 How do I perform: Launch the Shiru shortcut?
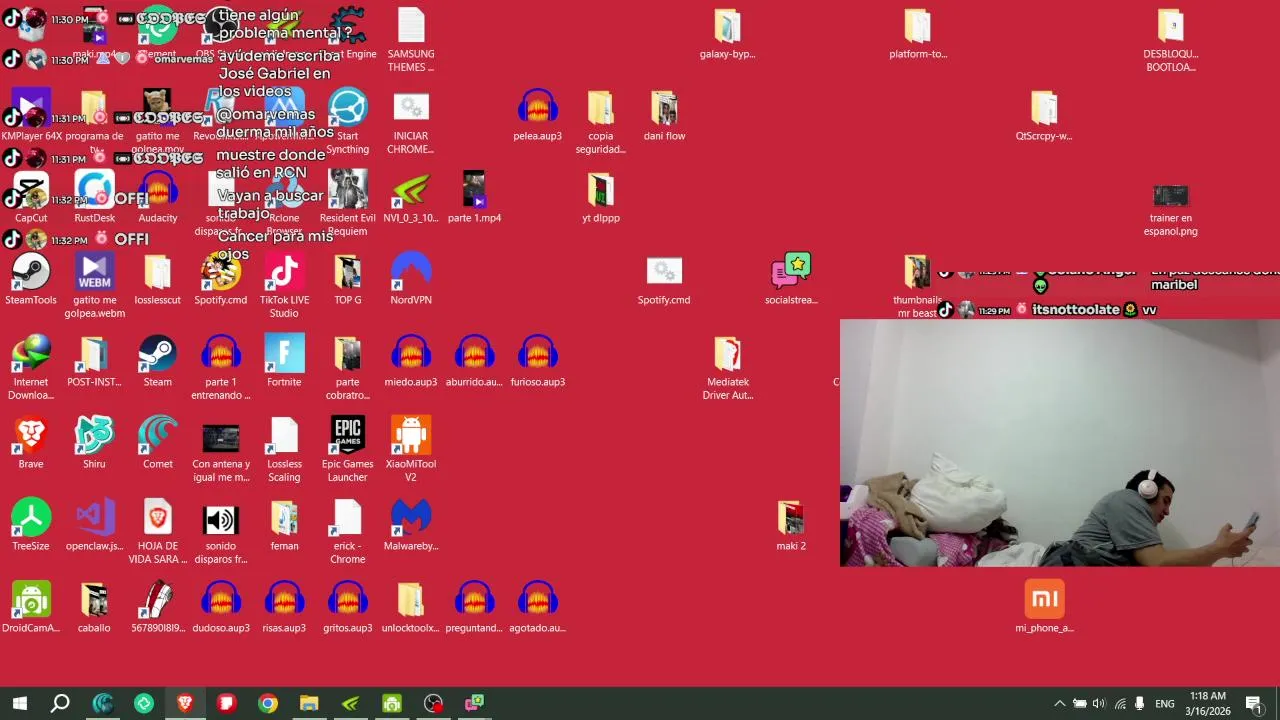coord(94,444)
